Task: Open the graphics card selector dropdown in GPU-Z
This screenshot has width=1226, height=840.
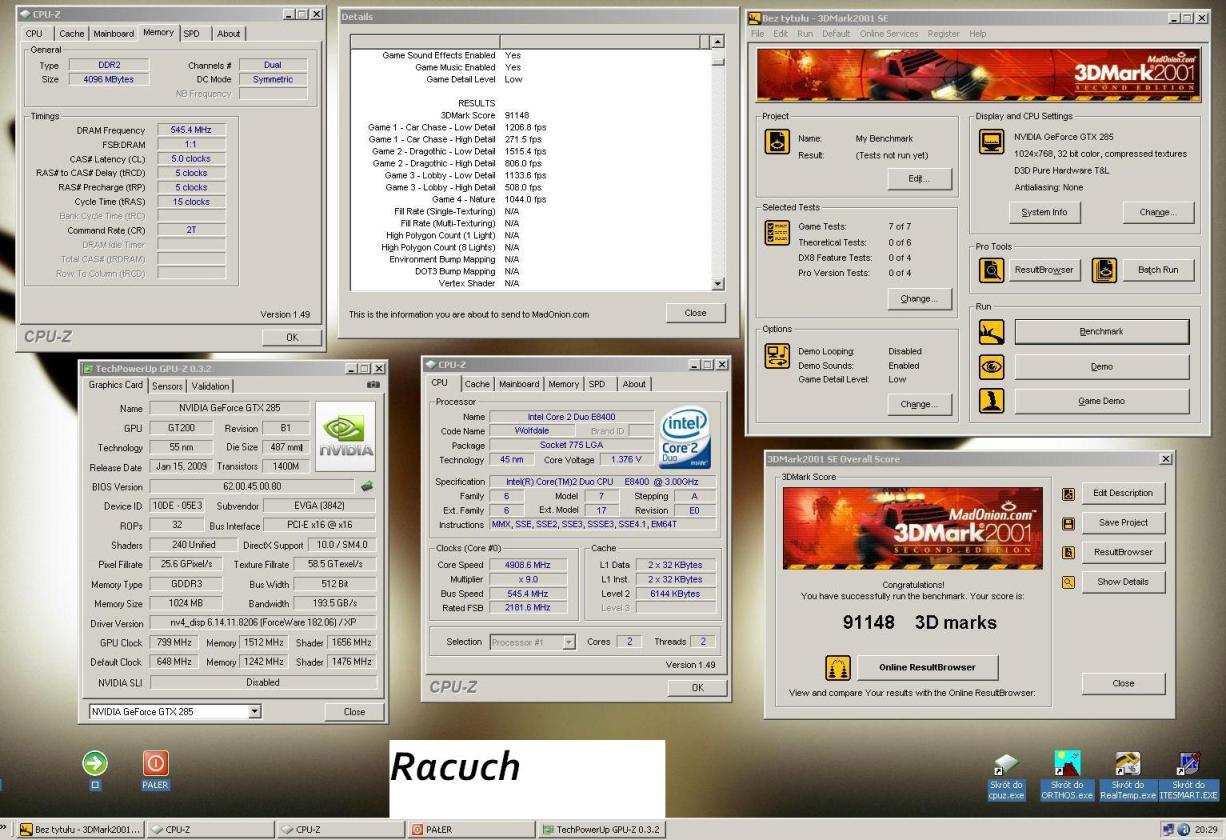Action: tap(254, 712)
